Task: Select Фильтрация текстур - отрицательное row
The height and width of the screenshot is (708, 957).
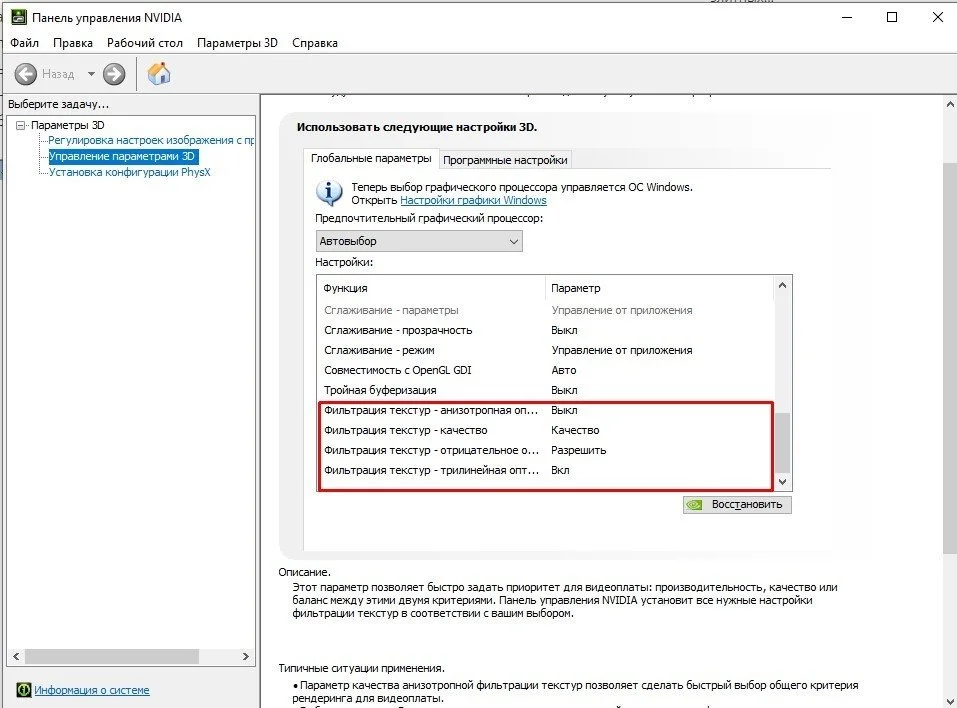Action: coord(546,450)
